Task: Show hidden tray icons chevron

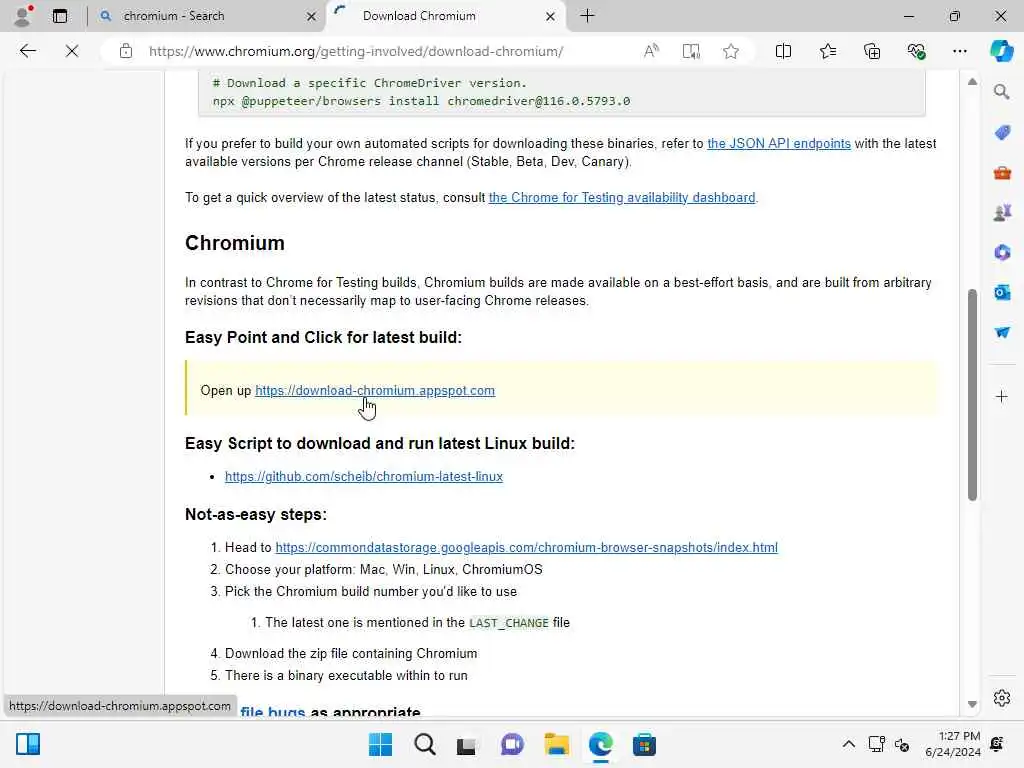Action: pos(848,744)
